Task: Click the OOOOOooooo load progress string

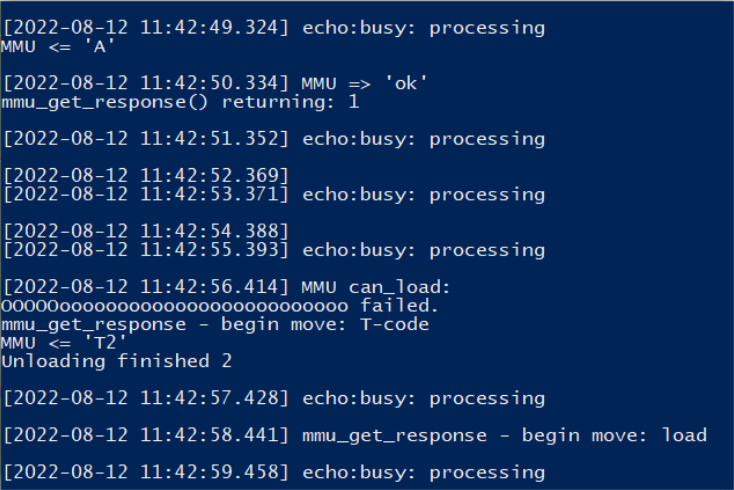Action: 175,305
